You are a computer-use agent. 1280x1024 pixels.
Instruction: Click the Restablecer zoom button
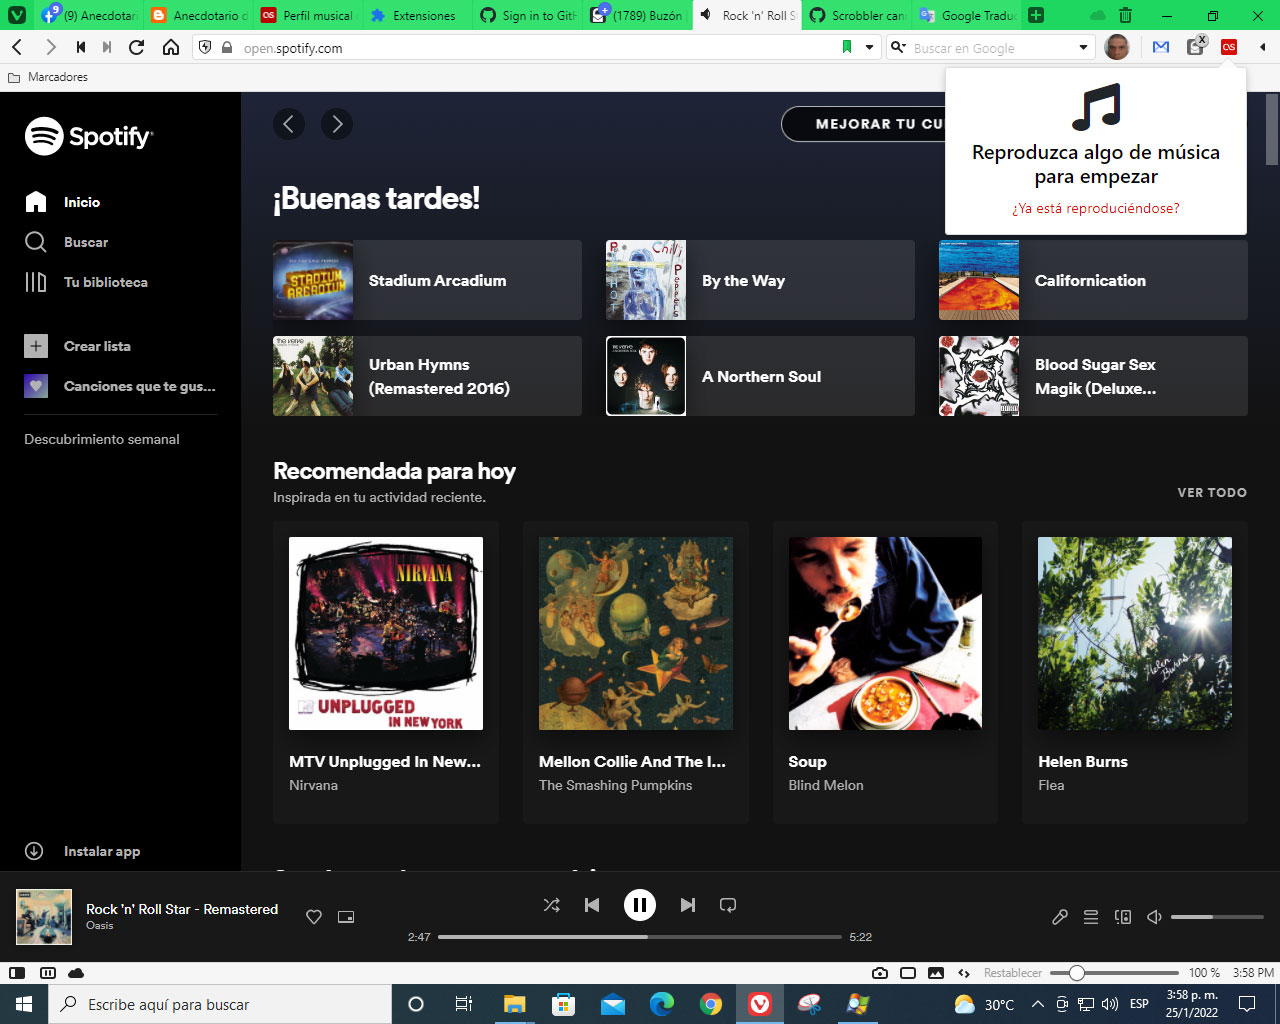pos(1012,973)
